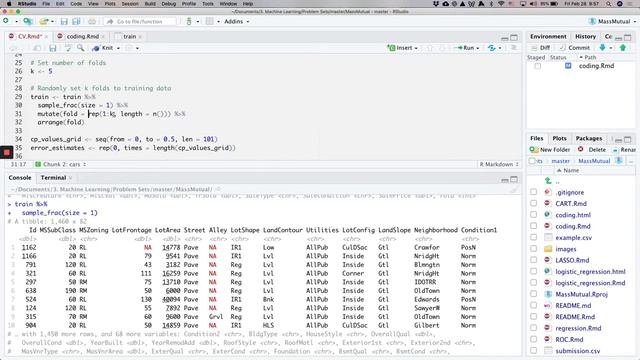Switch to the History tab

(585, 36)
